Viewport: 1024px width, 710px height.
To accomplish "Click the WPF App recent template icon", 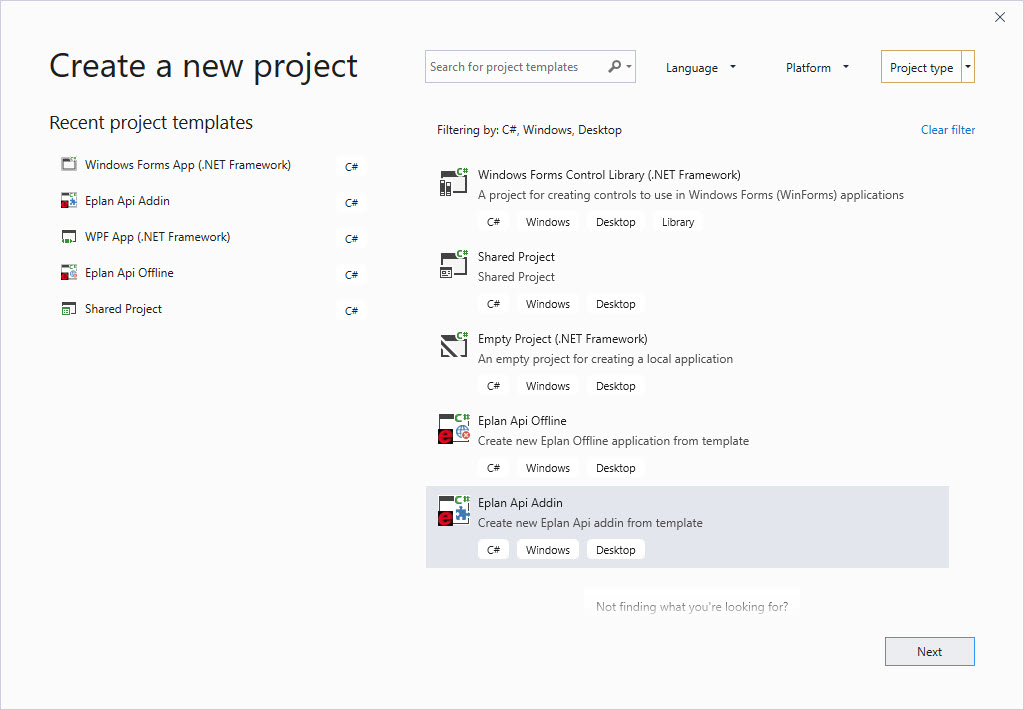I will coord(69,236).
